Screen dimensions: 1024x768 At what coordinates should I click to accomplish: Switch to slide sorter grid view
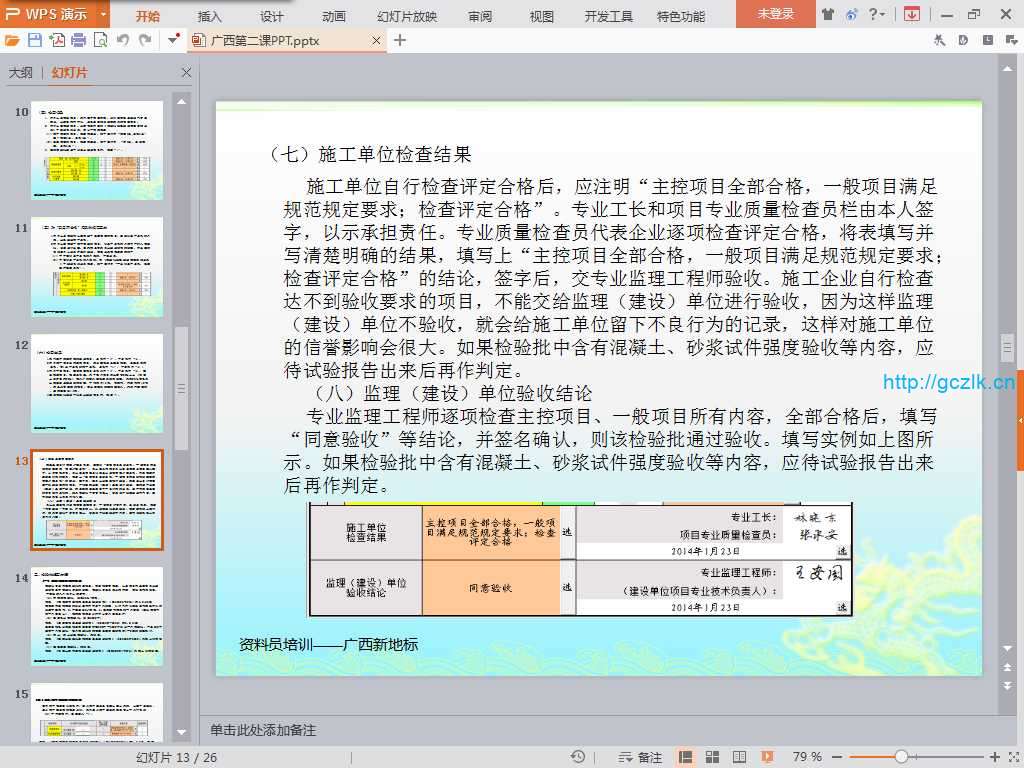[x=713, y=757]
